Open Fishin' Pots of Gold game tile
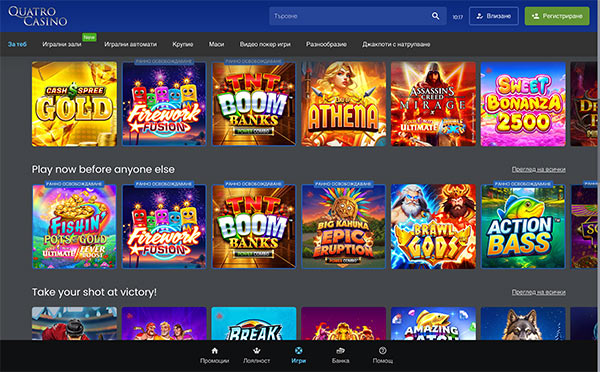Image resolution: width=600 pixels, height=372 pixels. pos(74,227)
